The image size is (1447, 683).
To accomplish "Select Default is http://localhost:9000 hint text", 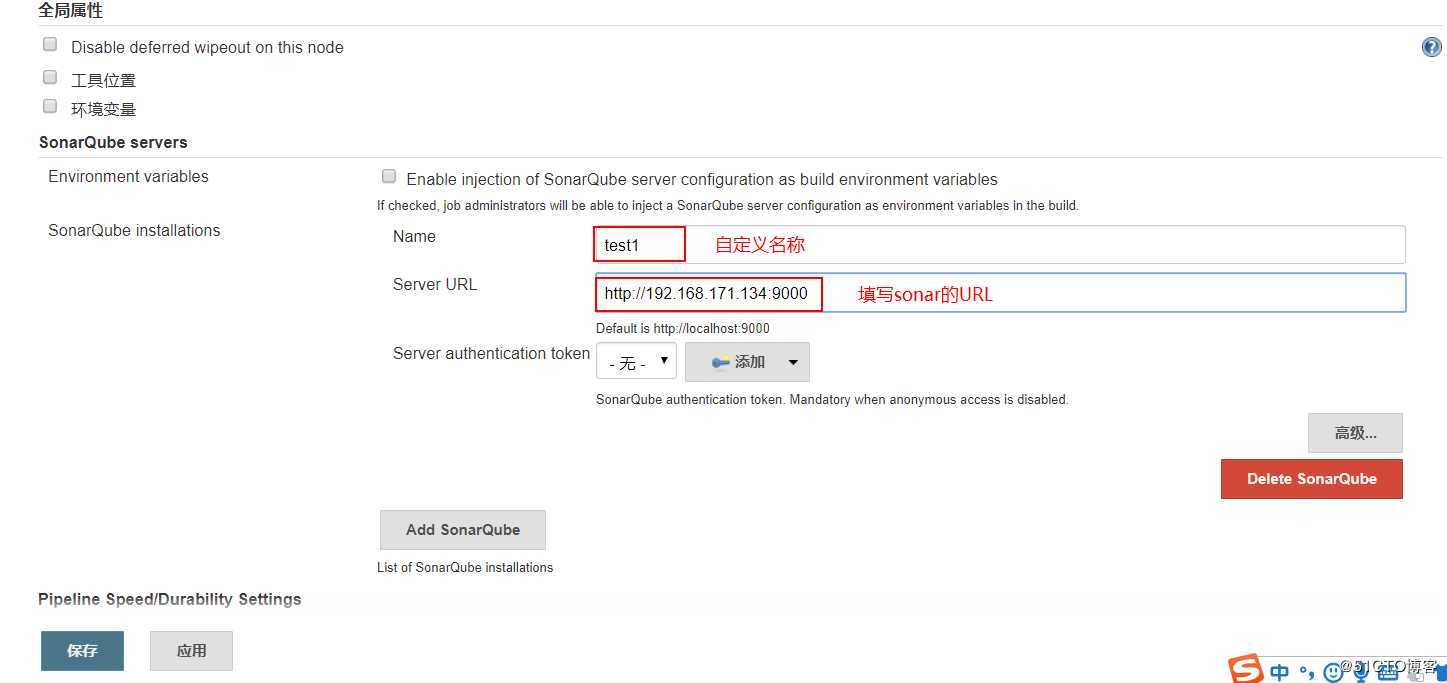I will (683, 328).
